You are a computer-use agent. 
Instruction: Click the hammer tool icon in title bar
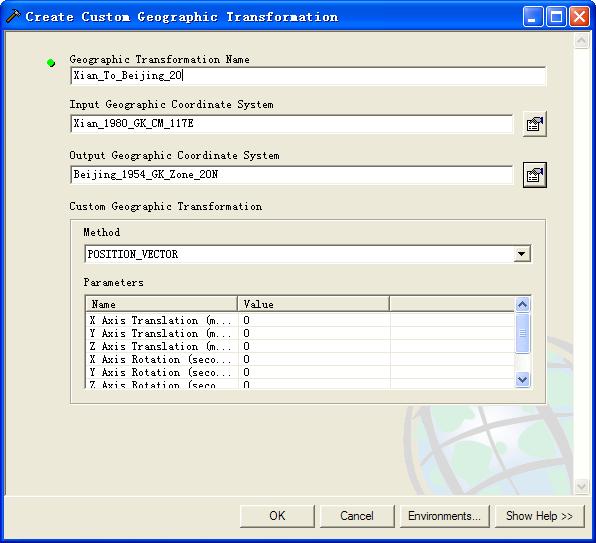click(13, 16)
